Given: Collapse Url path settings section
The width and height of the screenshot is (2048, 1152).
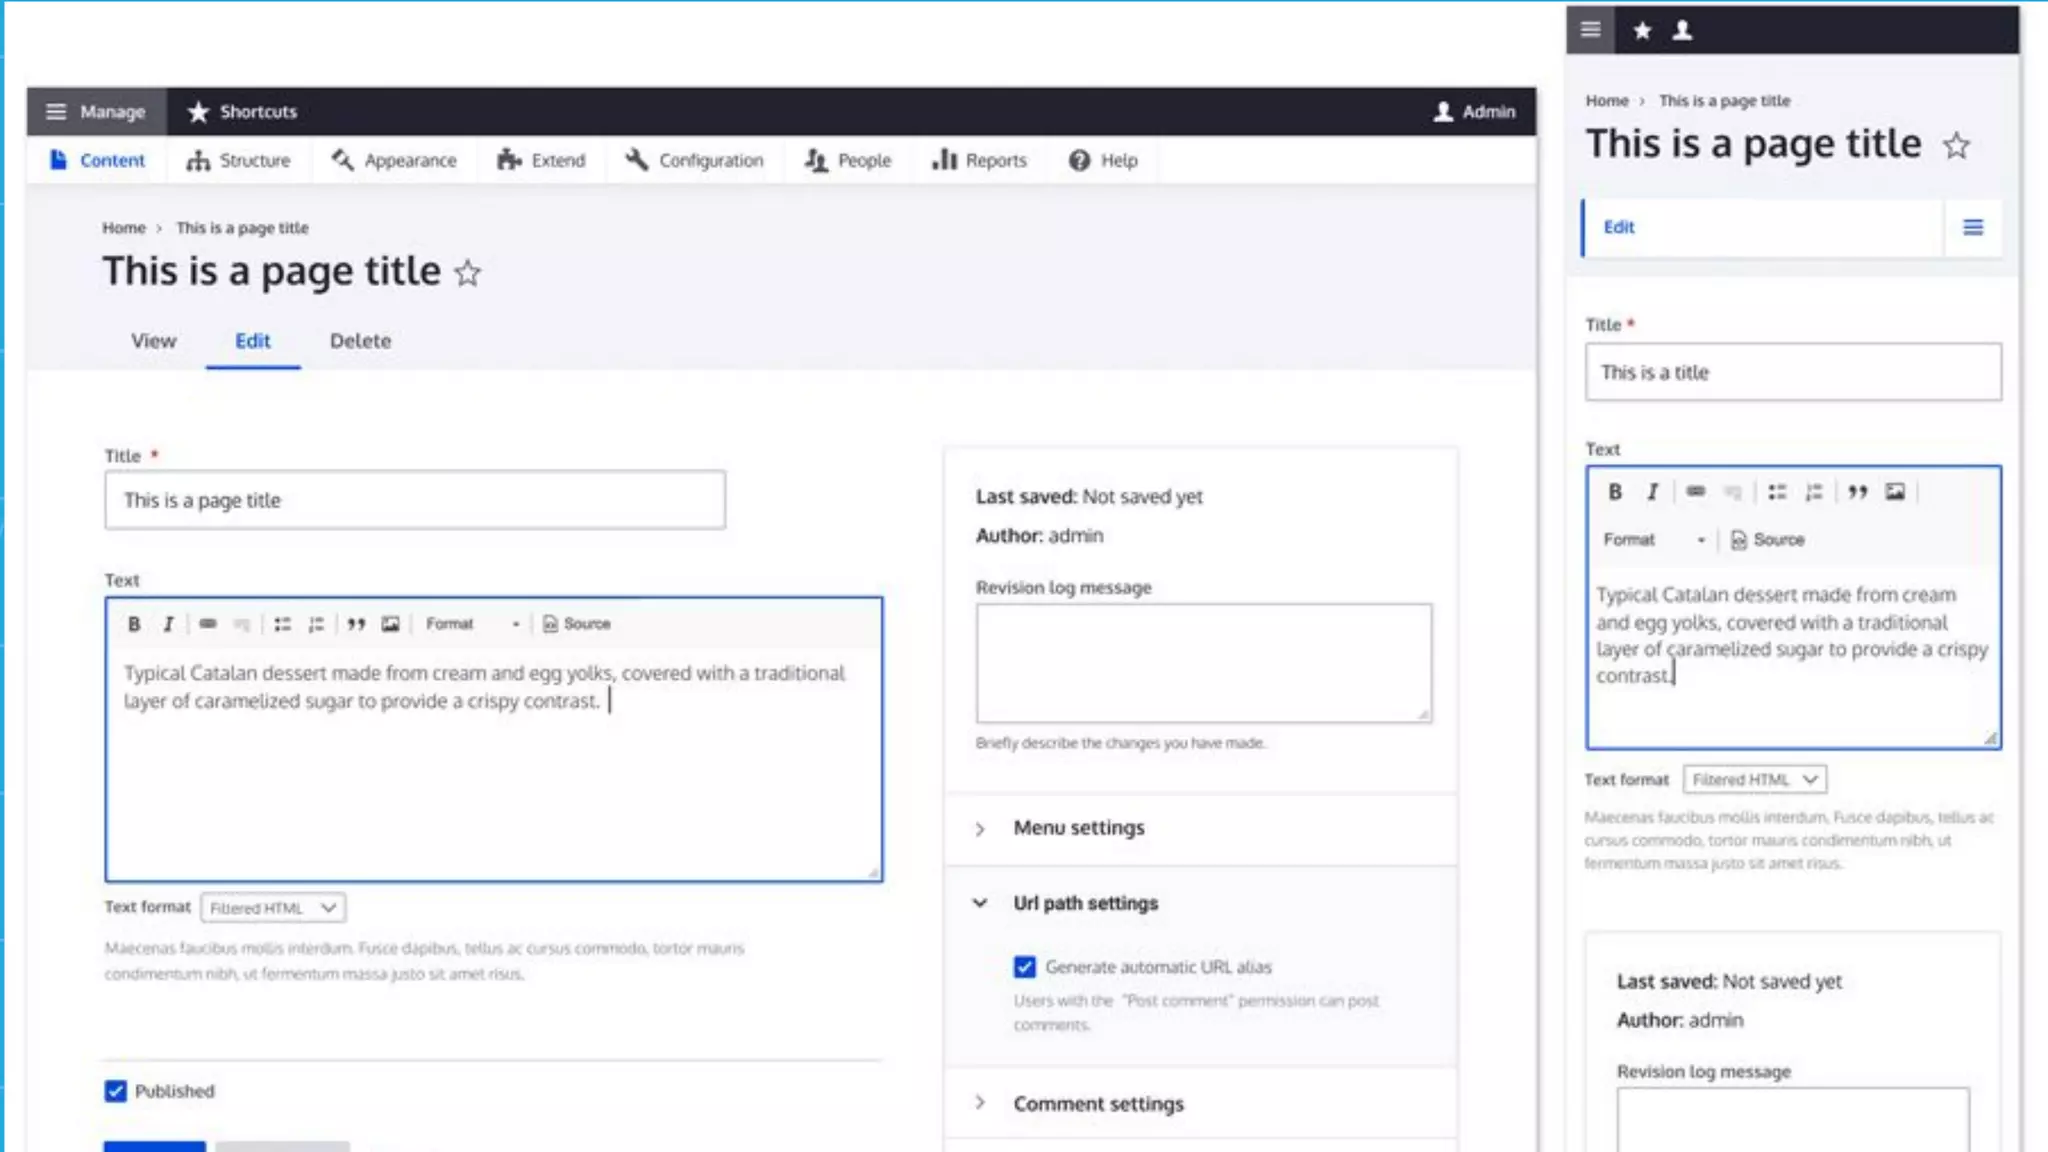Looking at the screenshot, I should pos(1085,903).
